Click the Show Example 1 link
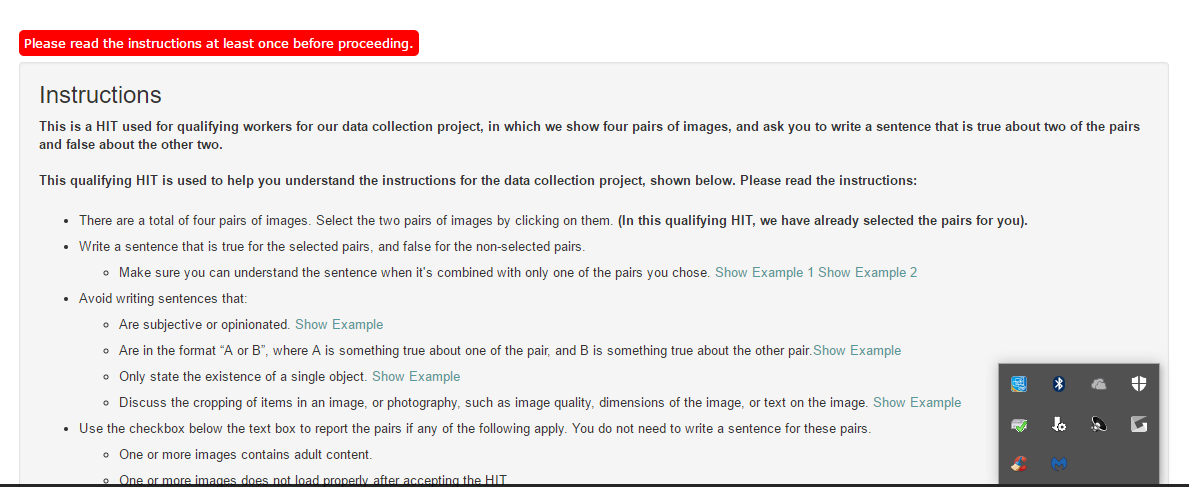 (764, 272)
